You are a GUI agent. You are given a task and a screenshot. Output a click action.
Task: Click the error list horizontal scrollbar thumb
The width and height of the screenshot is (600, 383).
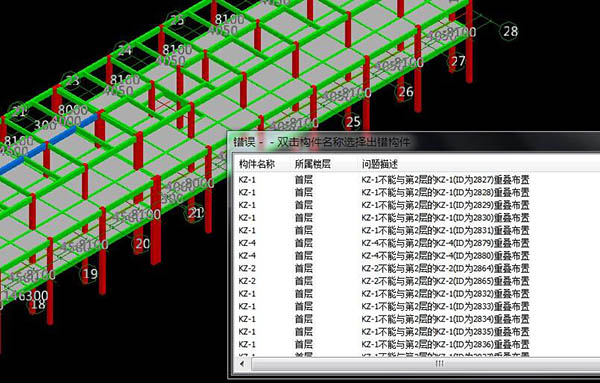pos(425,364)
